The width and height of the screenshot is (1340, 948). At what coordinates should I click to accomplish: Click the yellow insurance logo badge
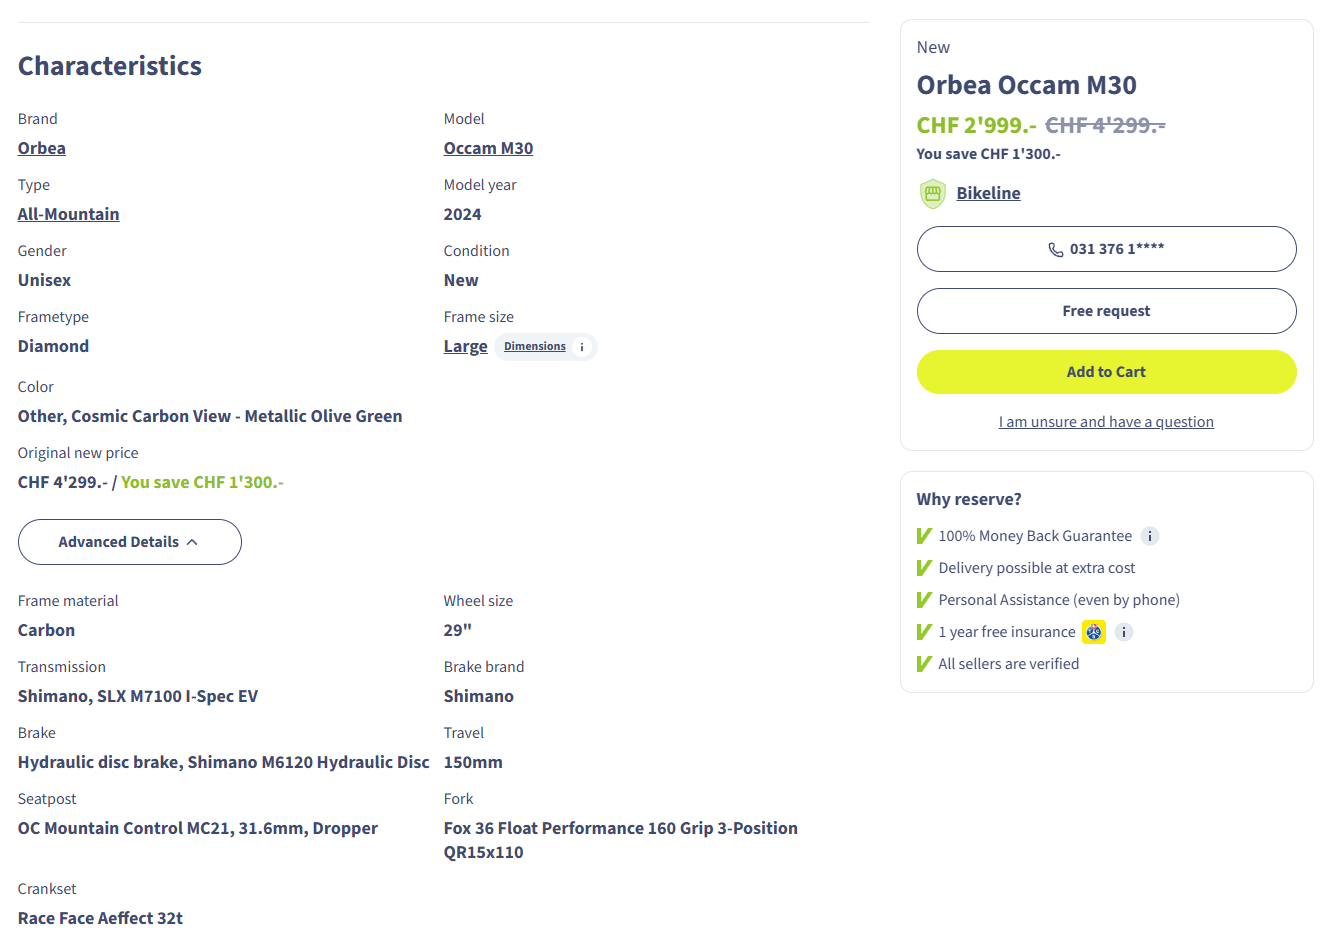1094,632
